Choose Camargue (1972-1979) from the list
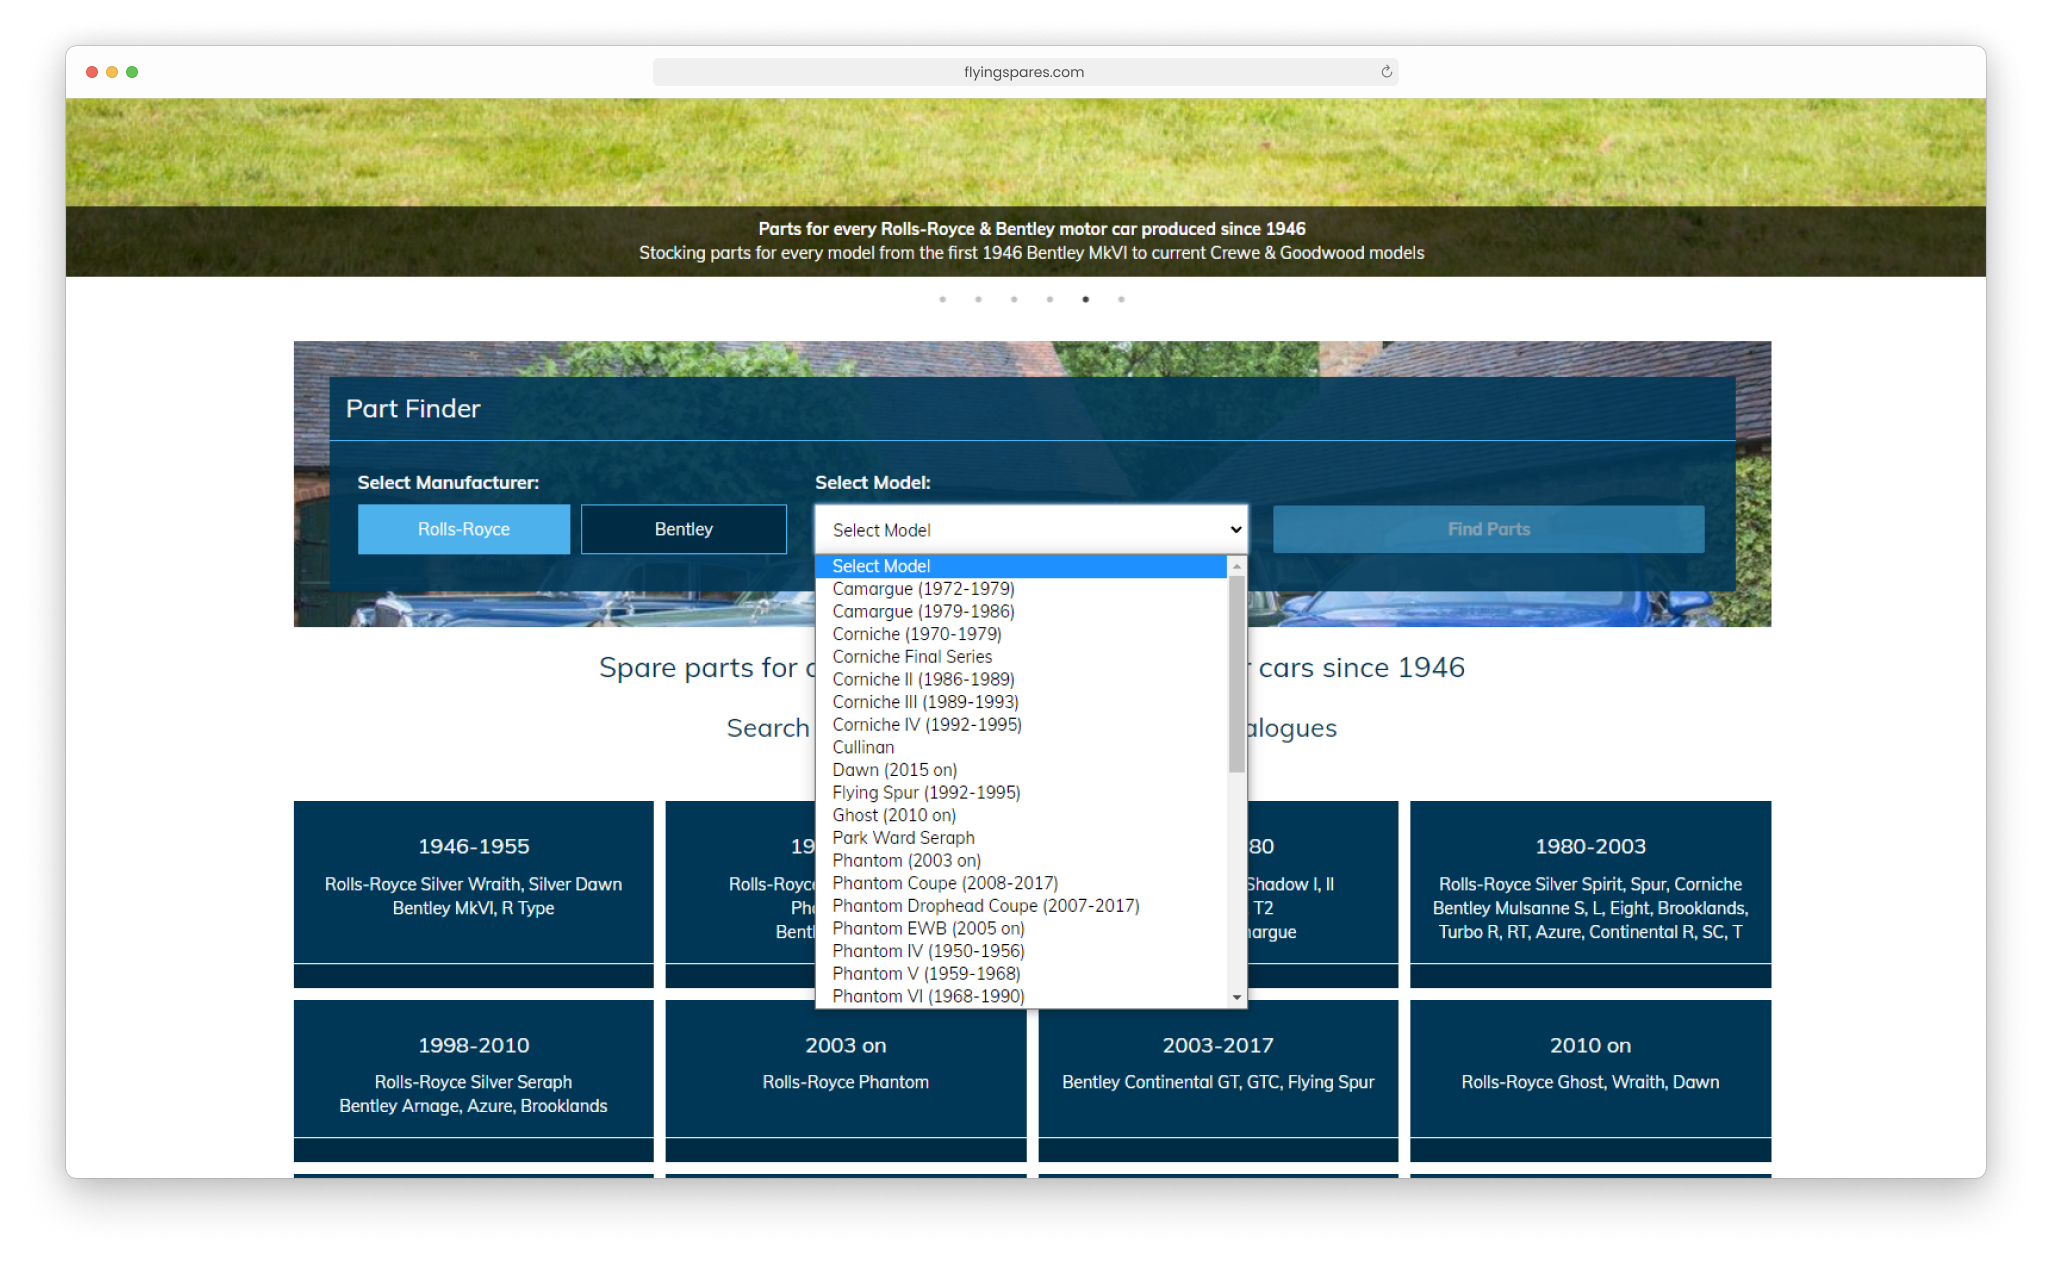The height and width of the screenshot is (1264, 2052). coord(1021,589)
